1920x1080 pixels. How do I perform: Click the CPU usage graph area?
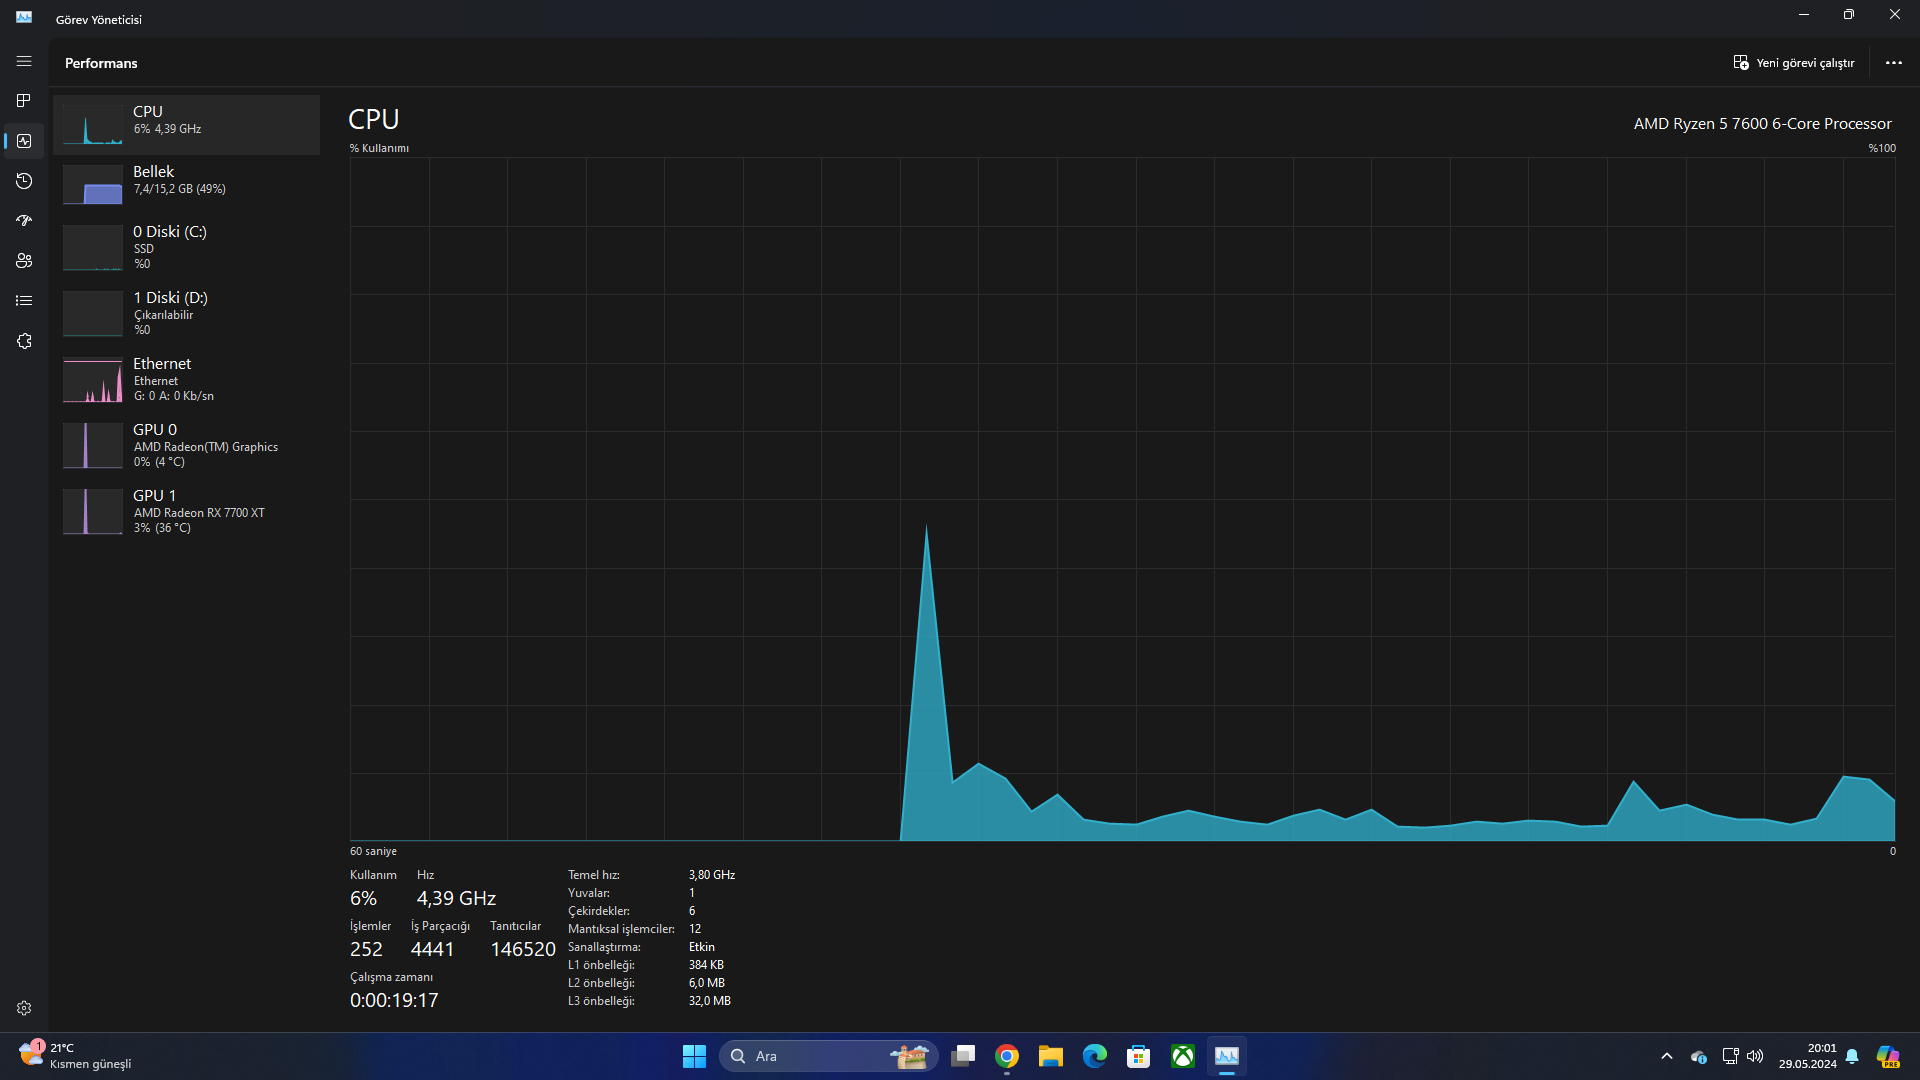(x=1122, y=499)
